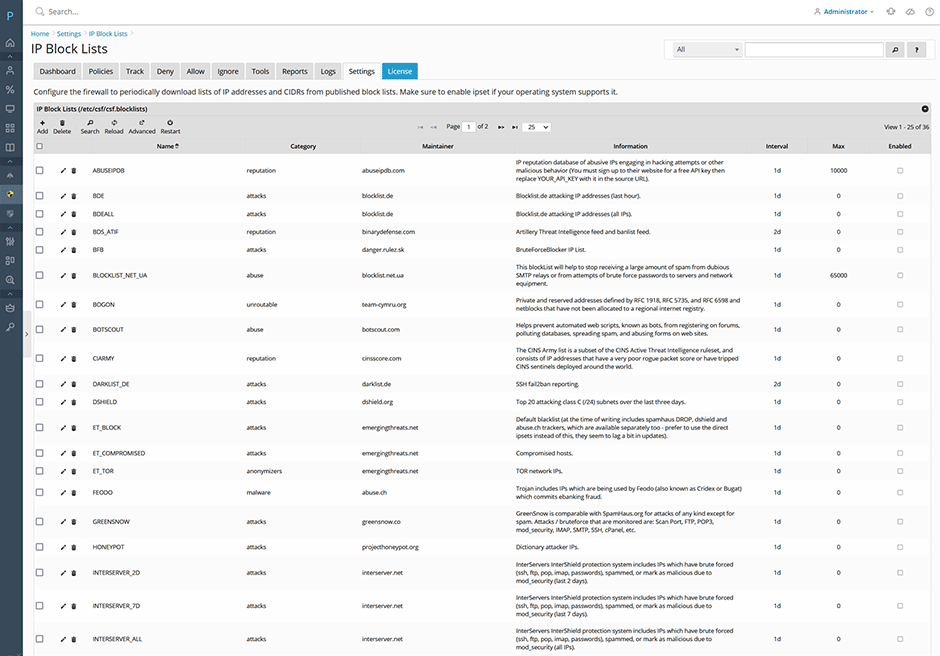Edit the ABUSEIPDB entry with pencil icon
This screenshot has height=656, width=940.
(x=63, y=171)
